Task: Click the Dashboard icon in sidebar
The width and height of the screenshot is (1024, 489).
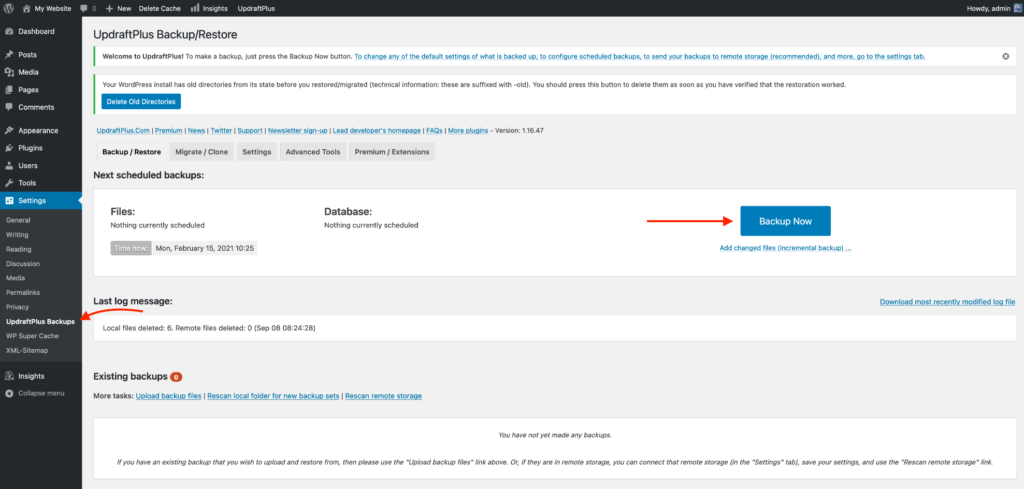Action: point(9,31)
